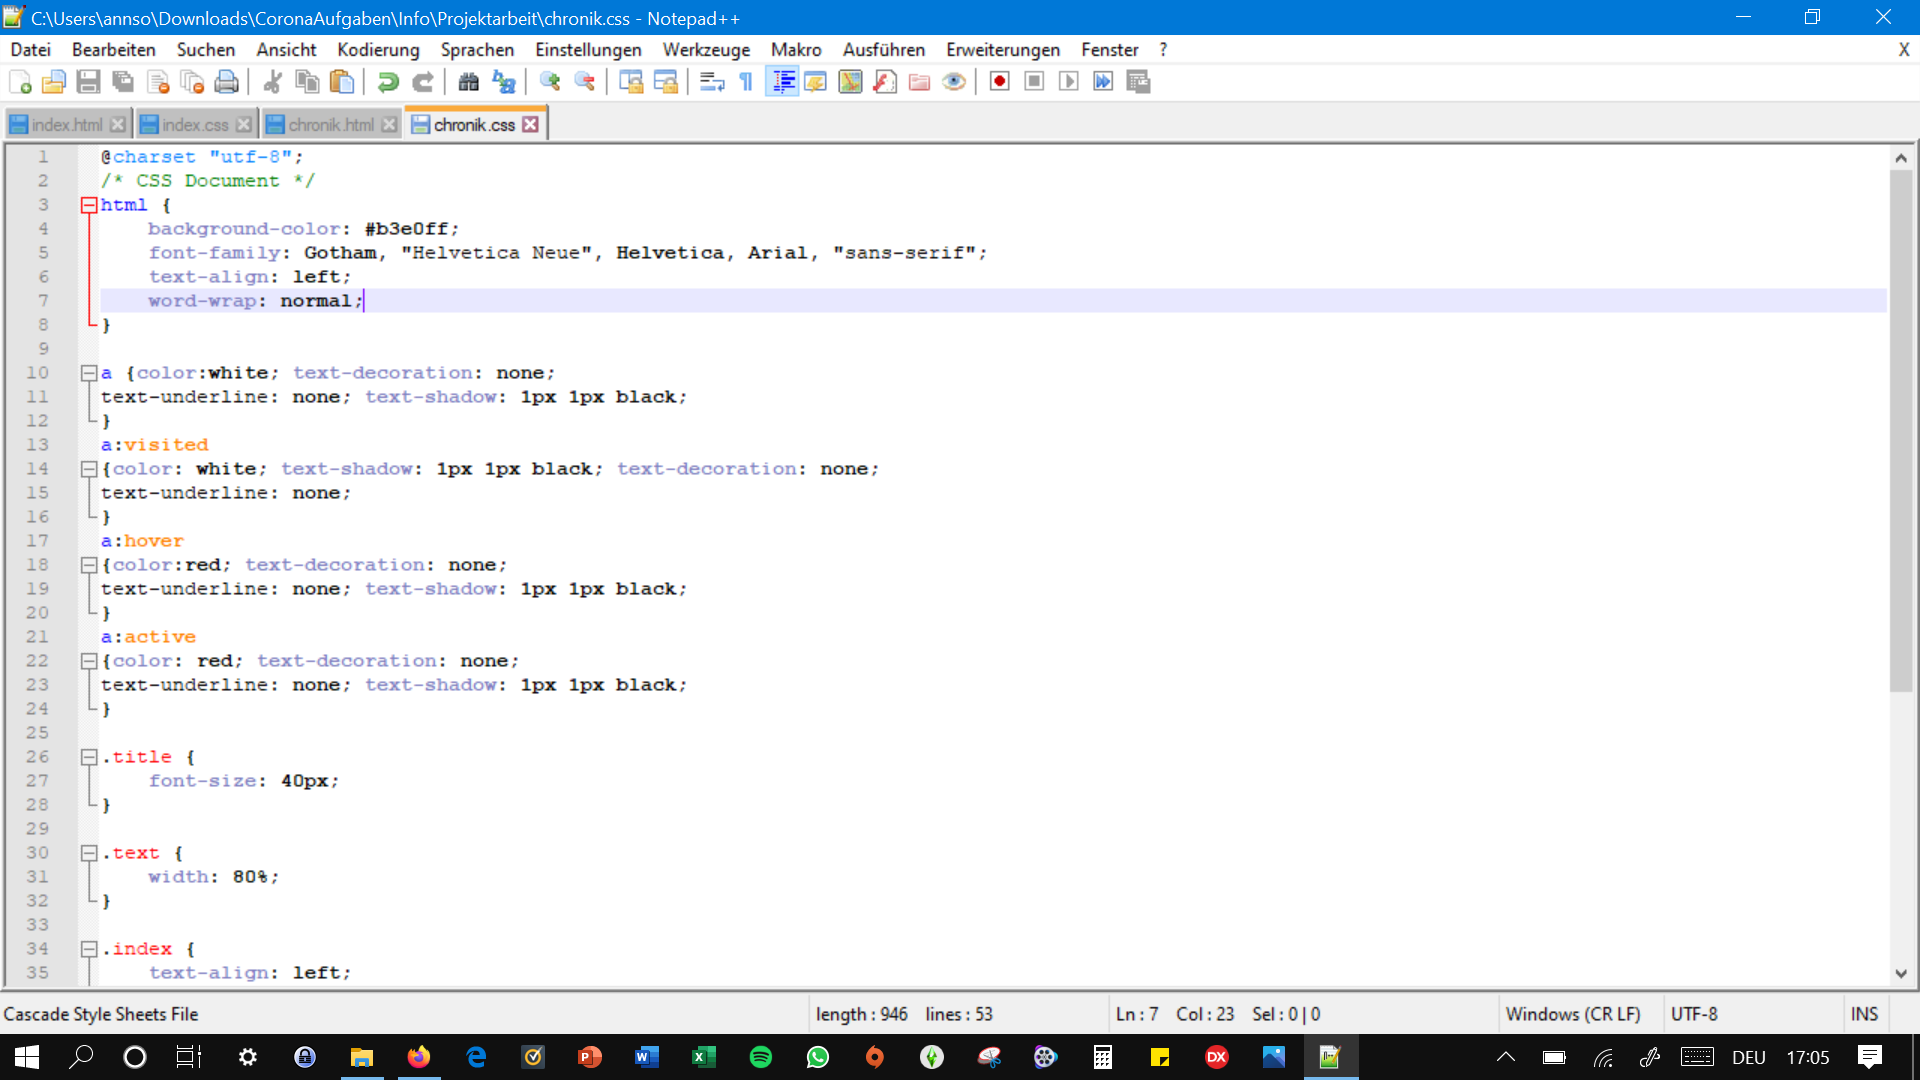
Task: Zoom in using the magnifier toolbar icon
Action: (x=549, y=81)
